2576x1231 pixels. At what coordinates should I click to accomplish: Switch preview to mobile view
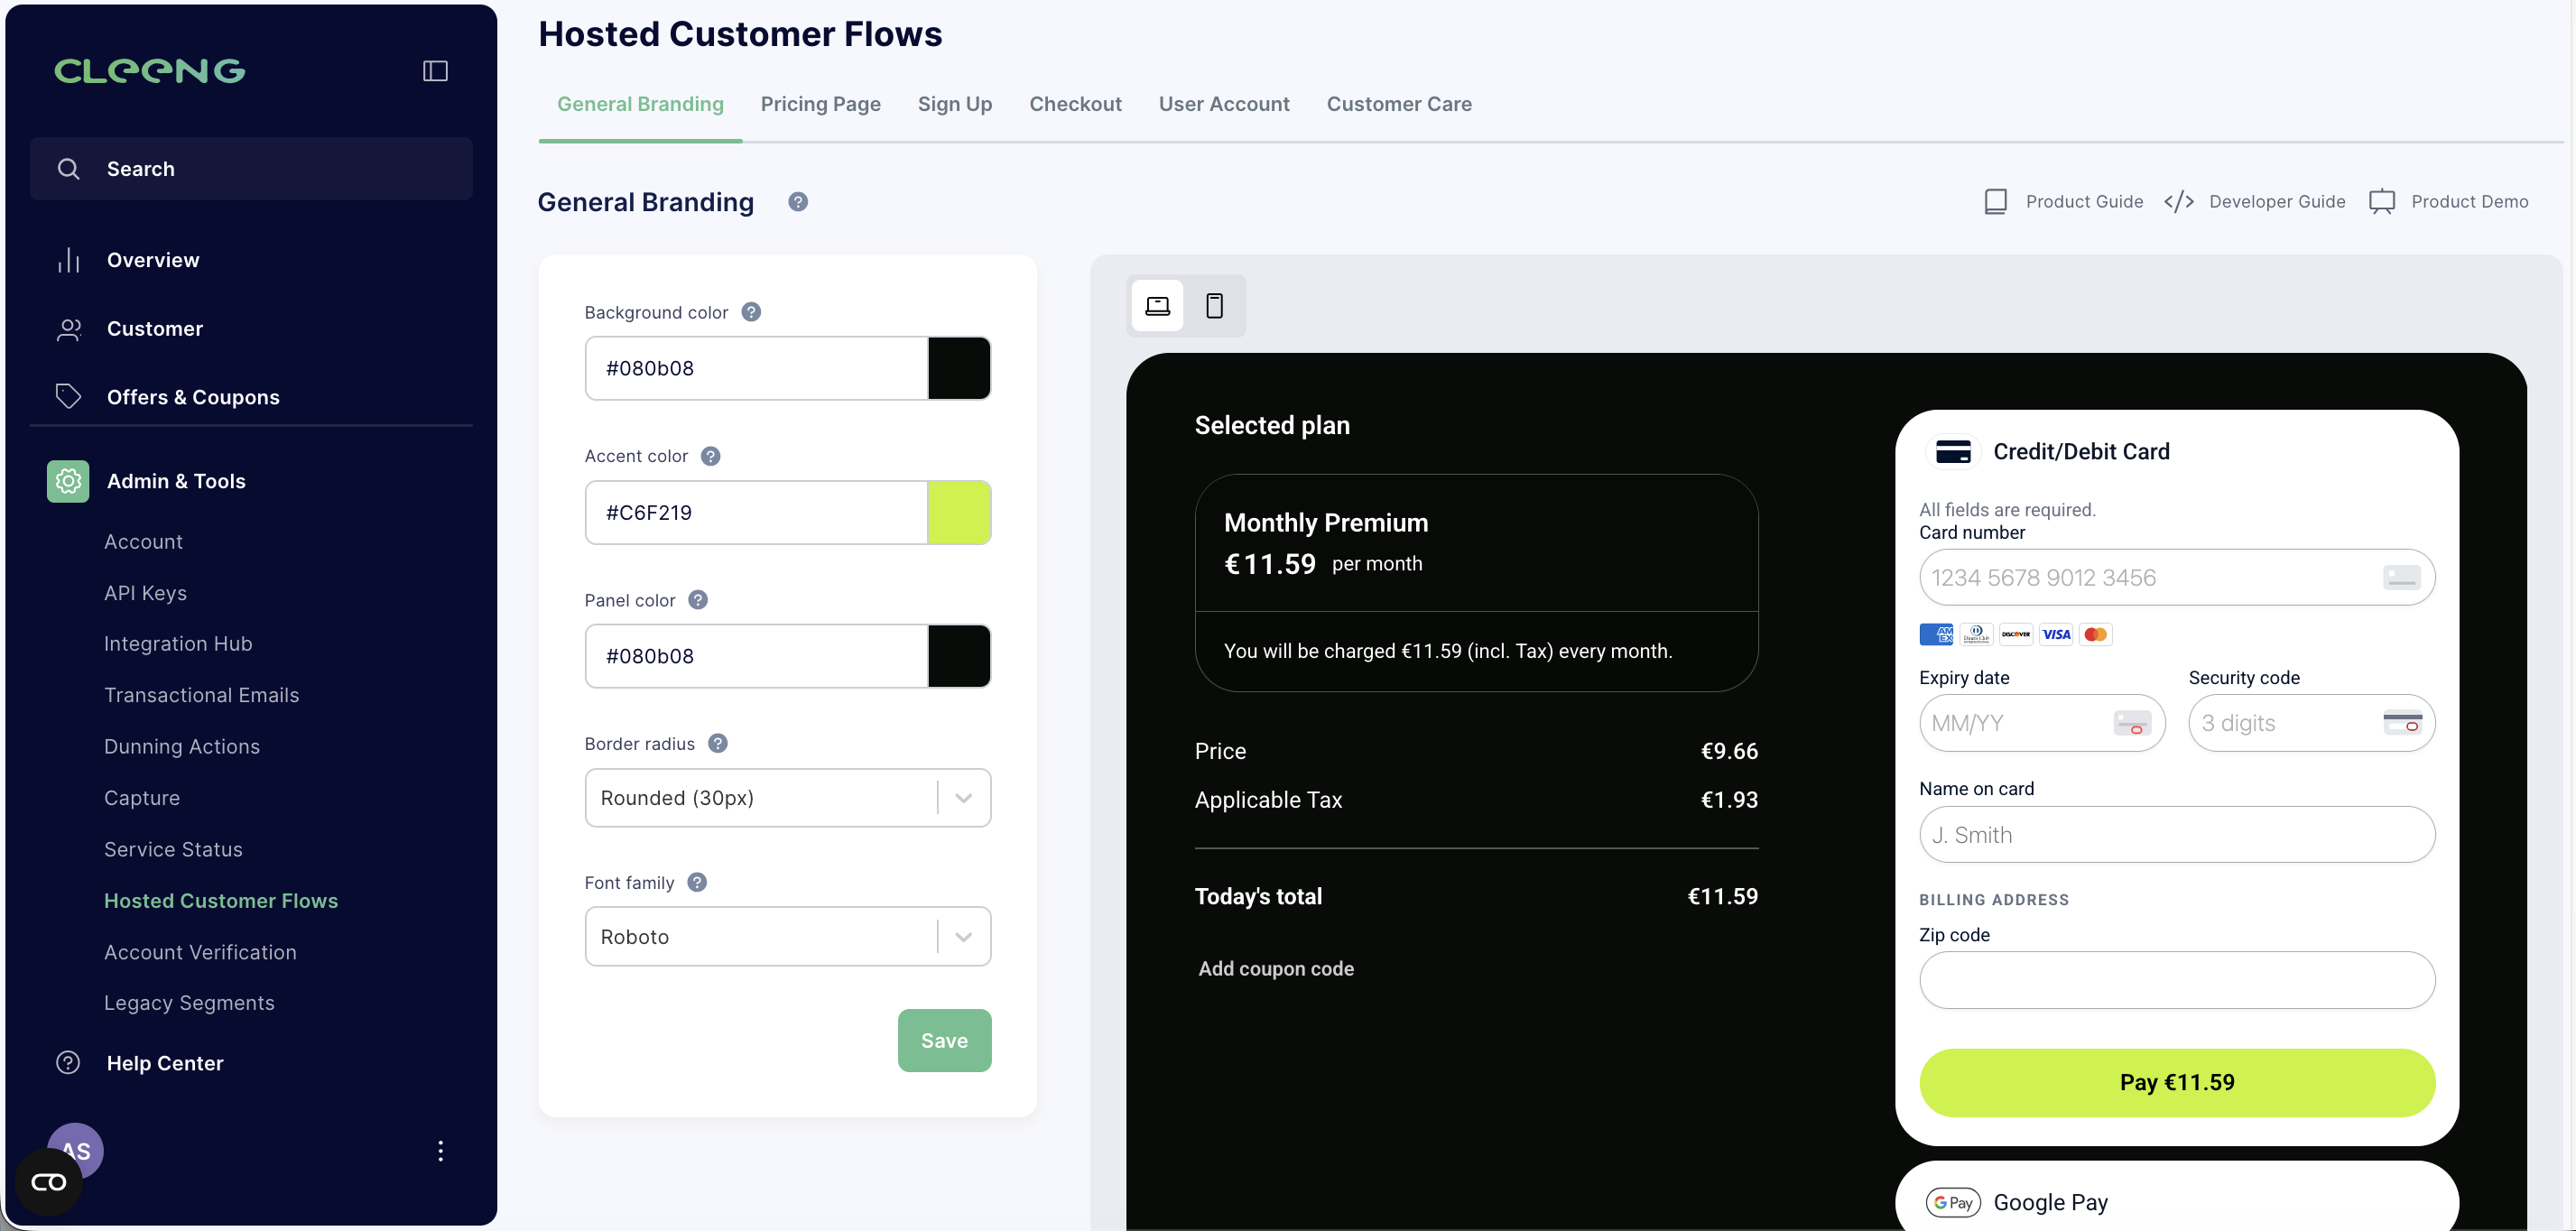pos(1214,306)
